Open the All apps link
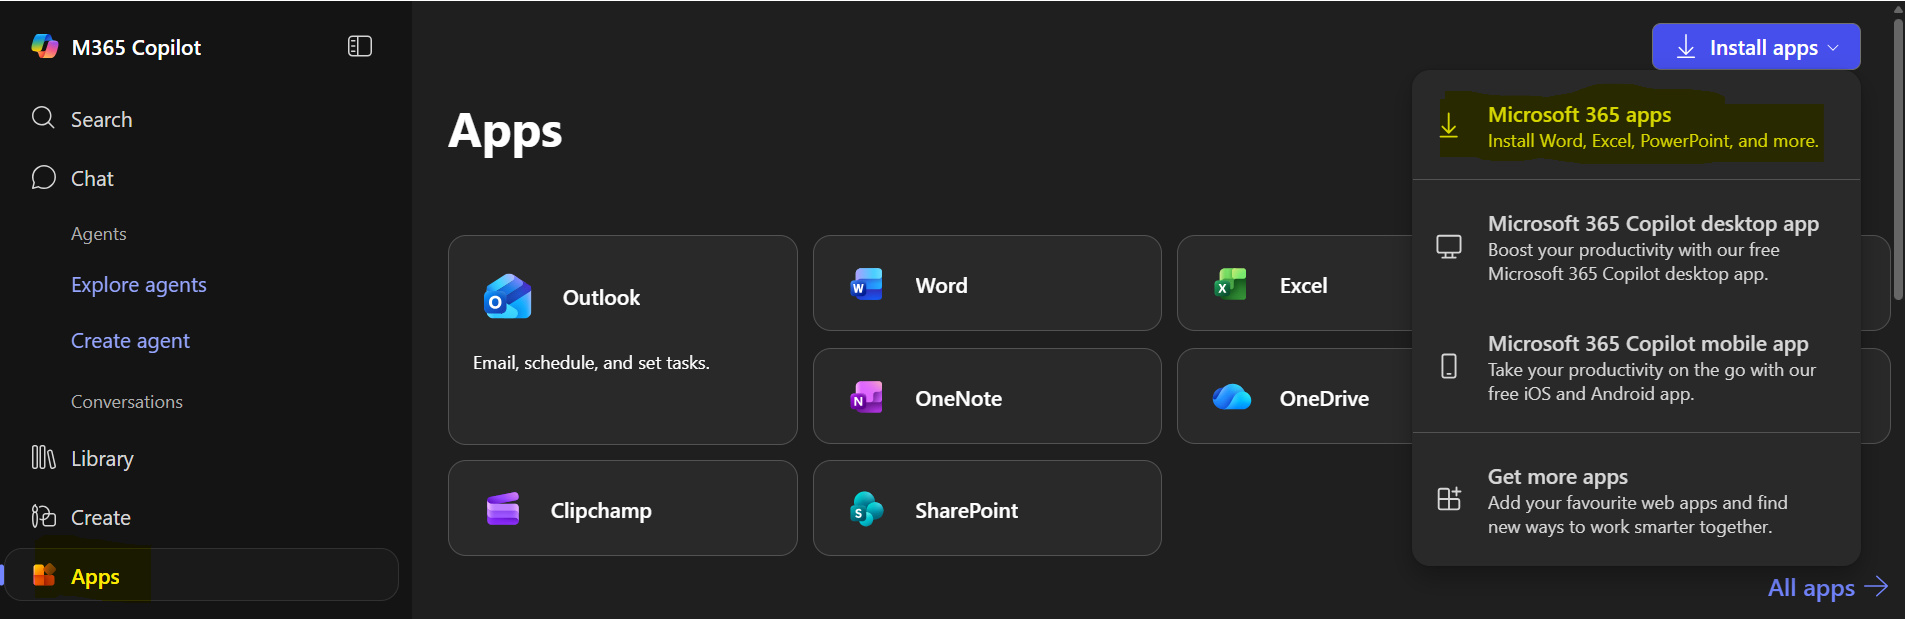This screenshot has width=1905, height=619. (1811, 588)
